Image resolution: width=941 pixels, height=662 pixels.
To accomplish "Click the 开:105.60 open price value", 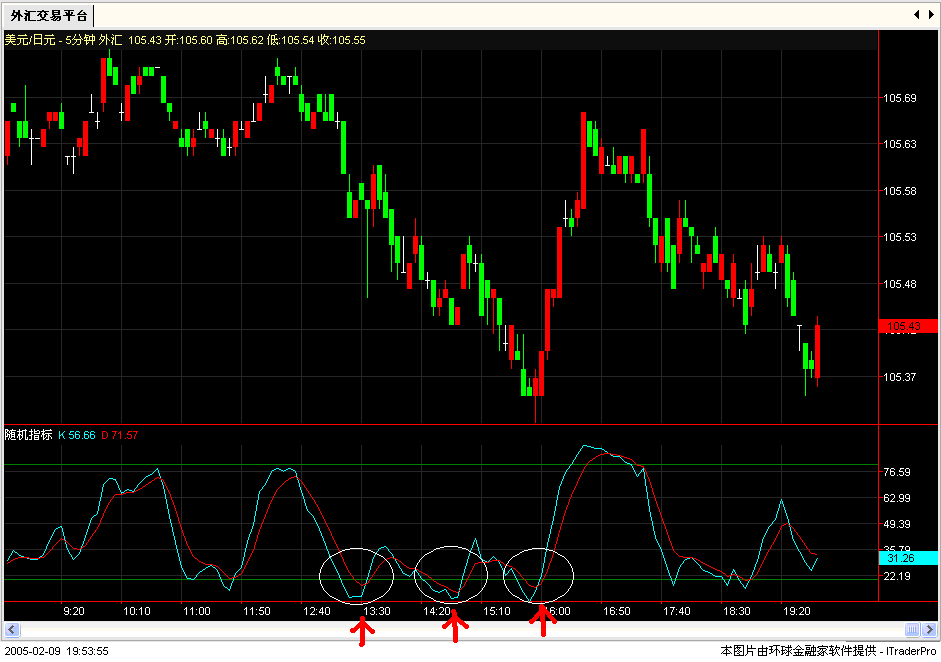I will click(x=189, y=40).
